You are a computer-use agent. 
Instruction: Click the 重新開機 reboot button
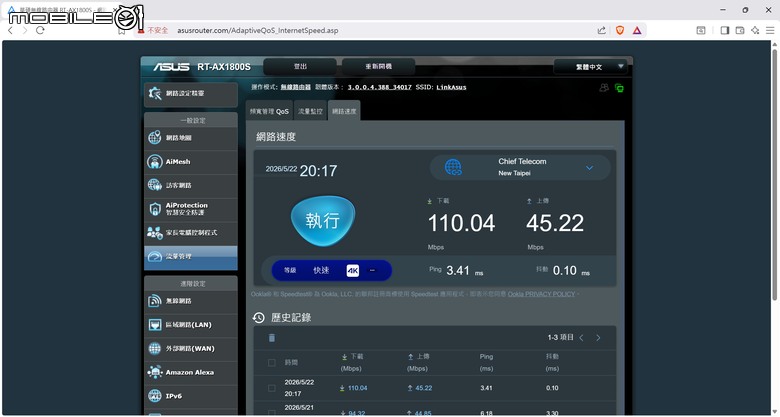coord(379,66)
